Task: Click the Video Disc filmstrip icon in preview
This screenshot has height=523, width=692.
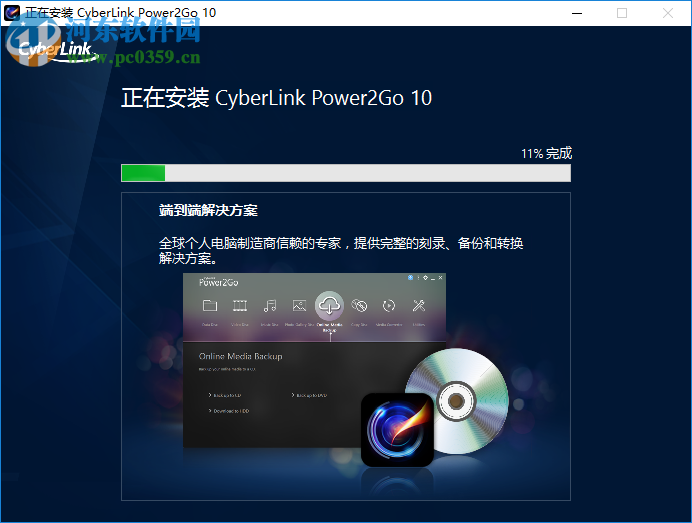Action: 240,305
